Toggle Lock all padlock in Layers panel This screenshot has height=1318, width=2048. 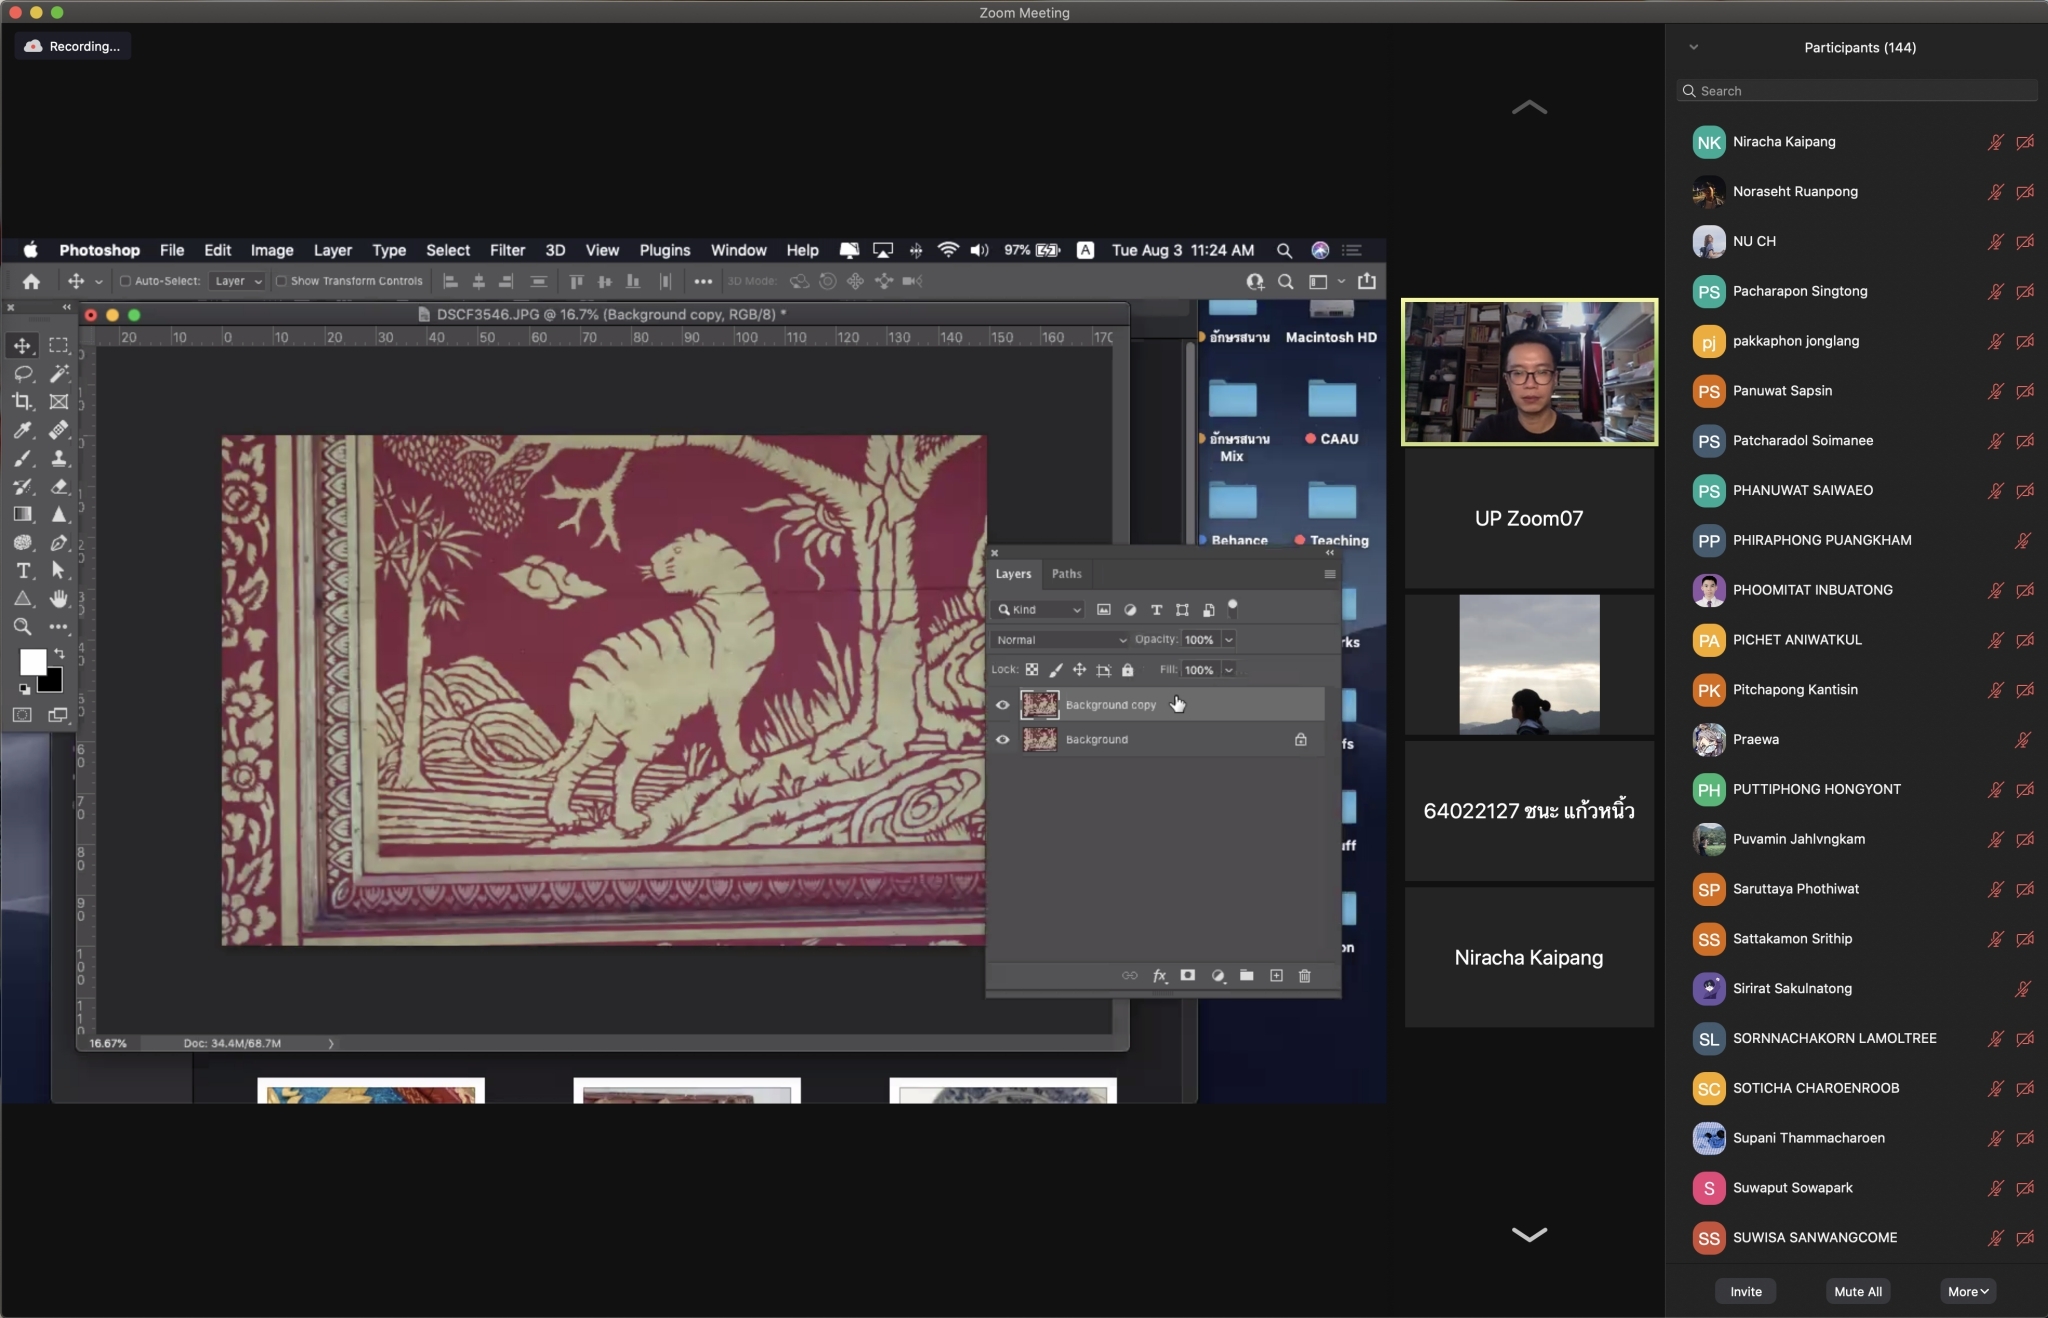point(1128,669)
